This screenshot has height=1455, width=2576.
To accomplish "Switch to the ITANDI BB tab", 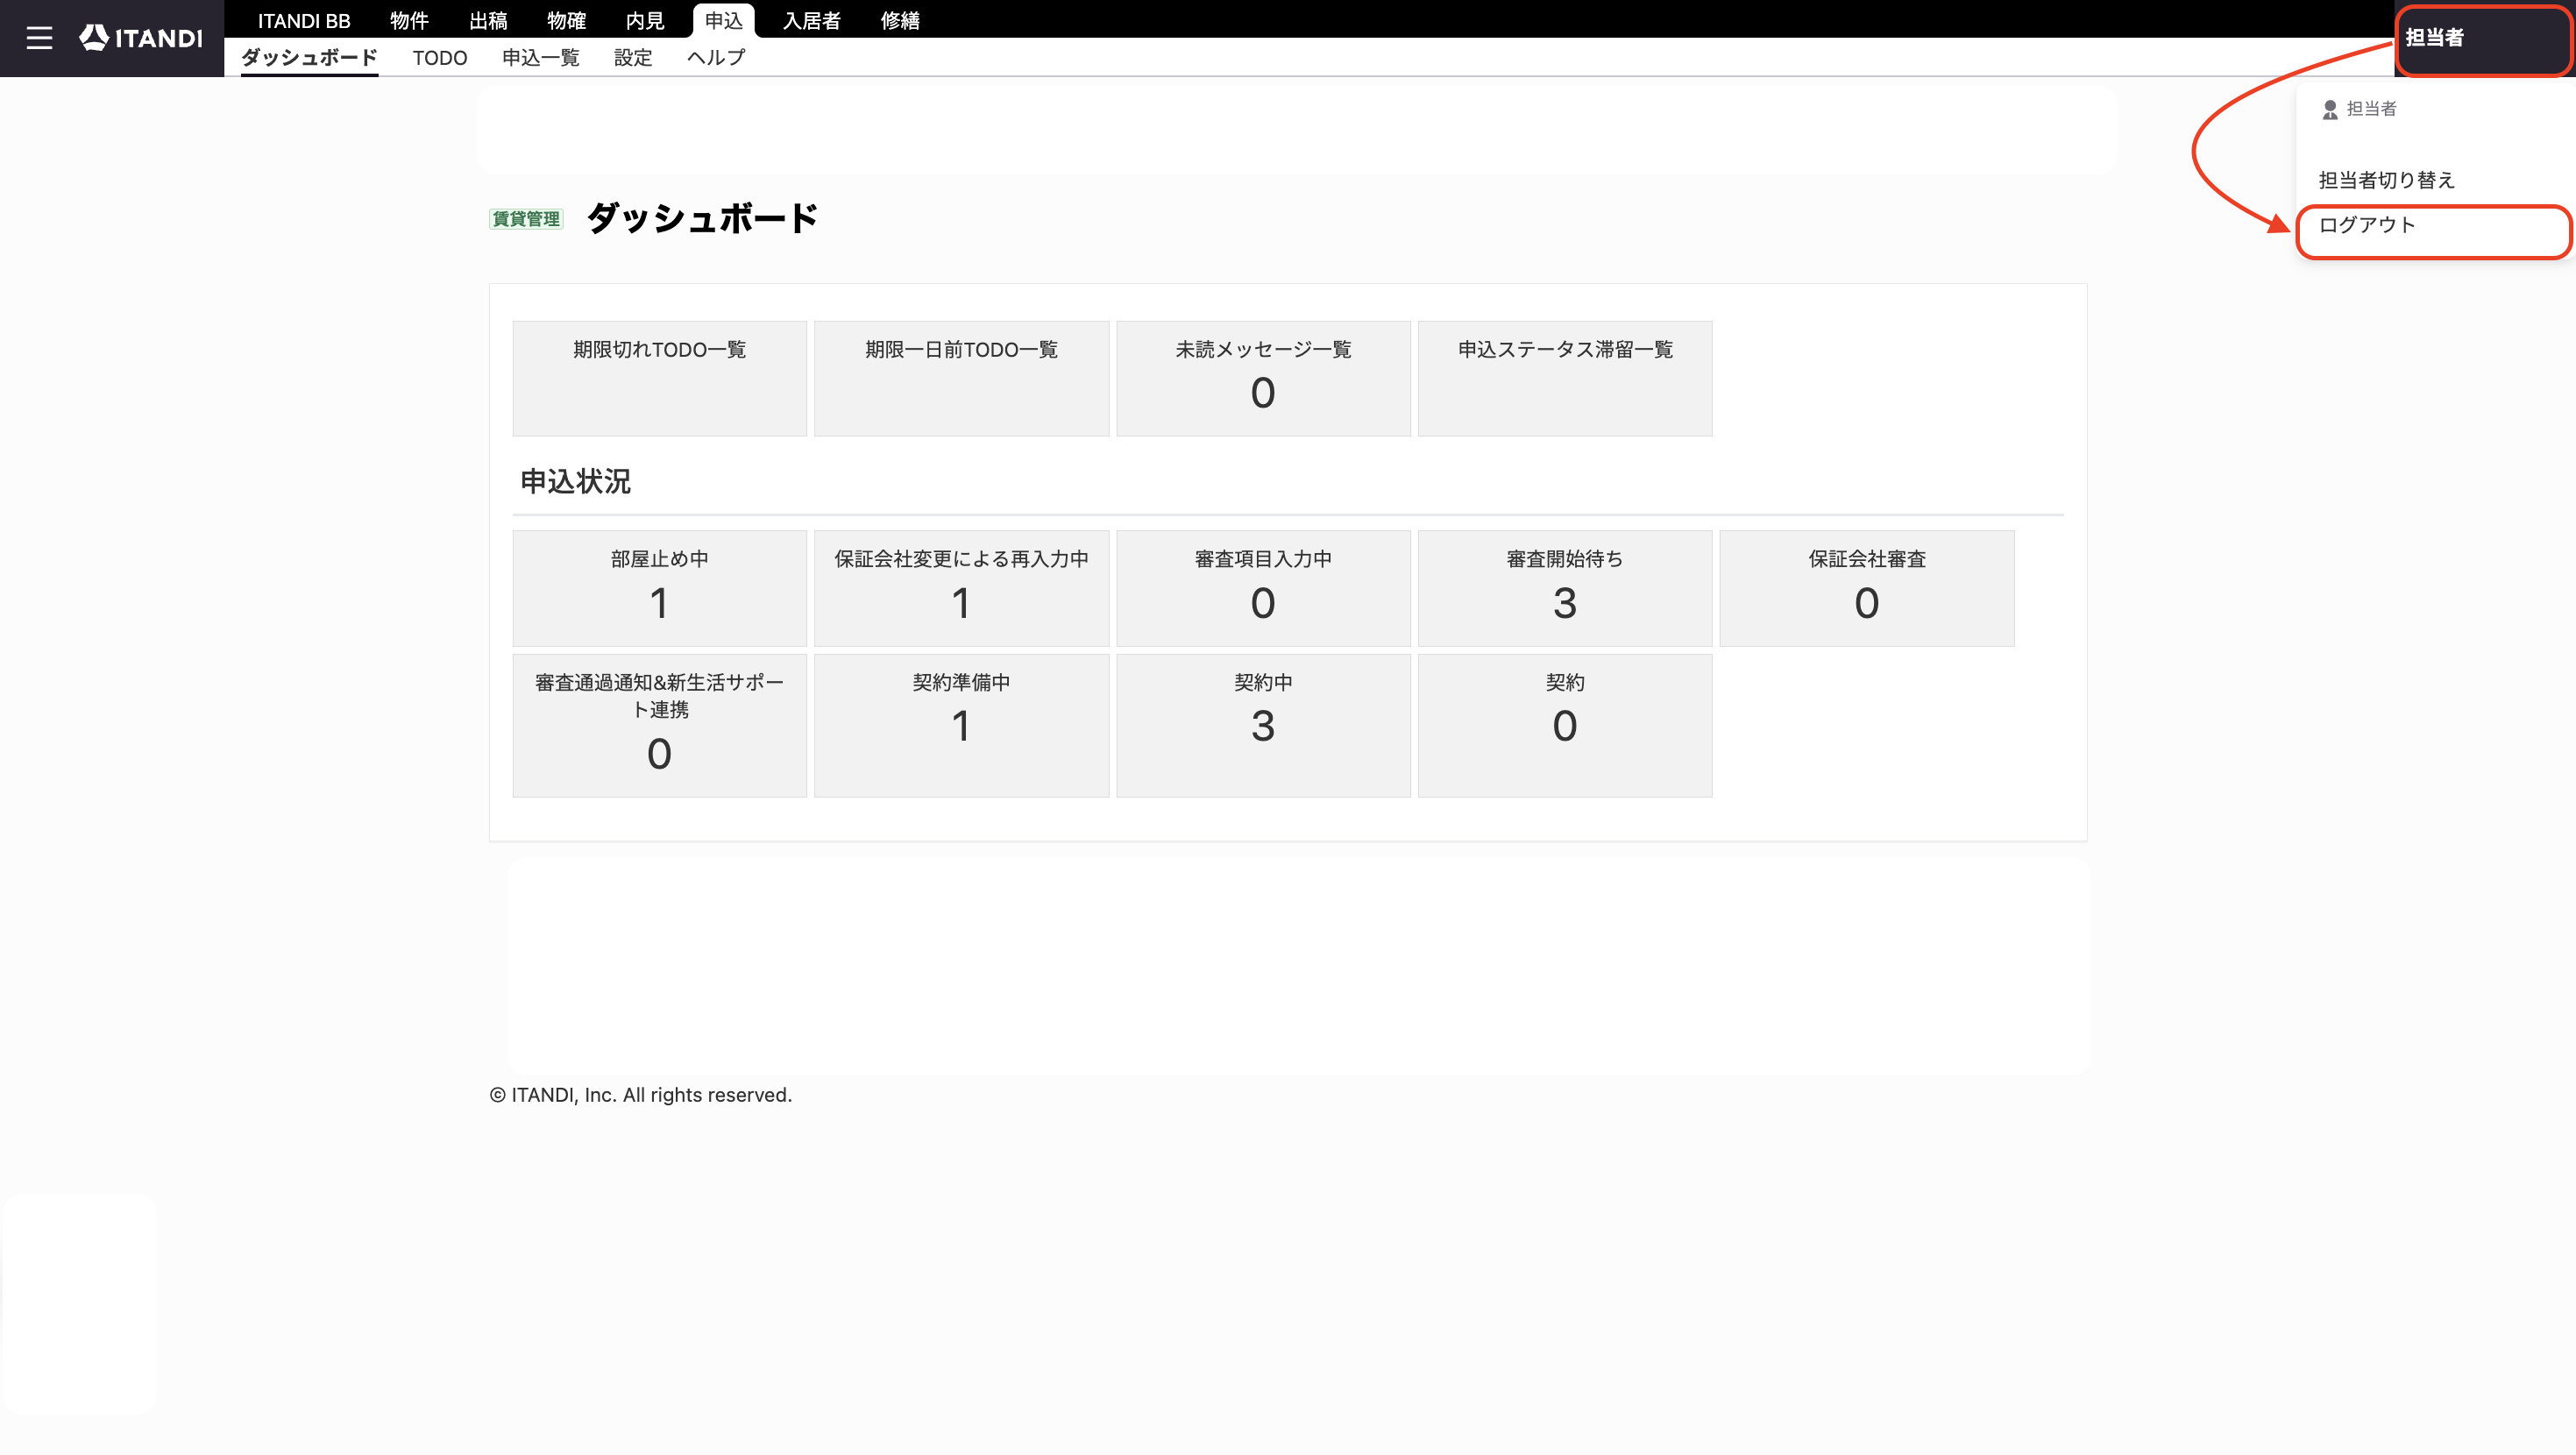I will coord(304,20).
